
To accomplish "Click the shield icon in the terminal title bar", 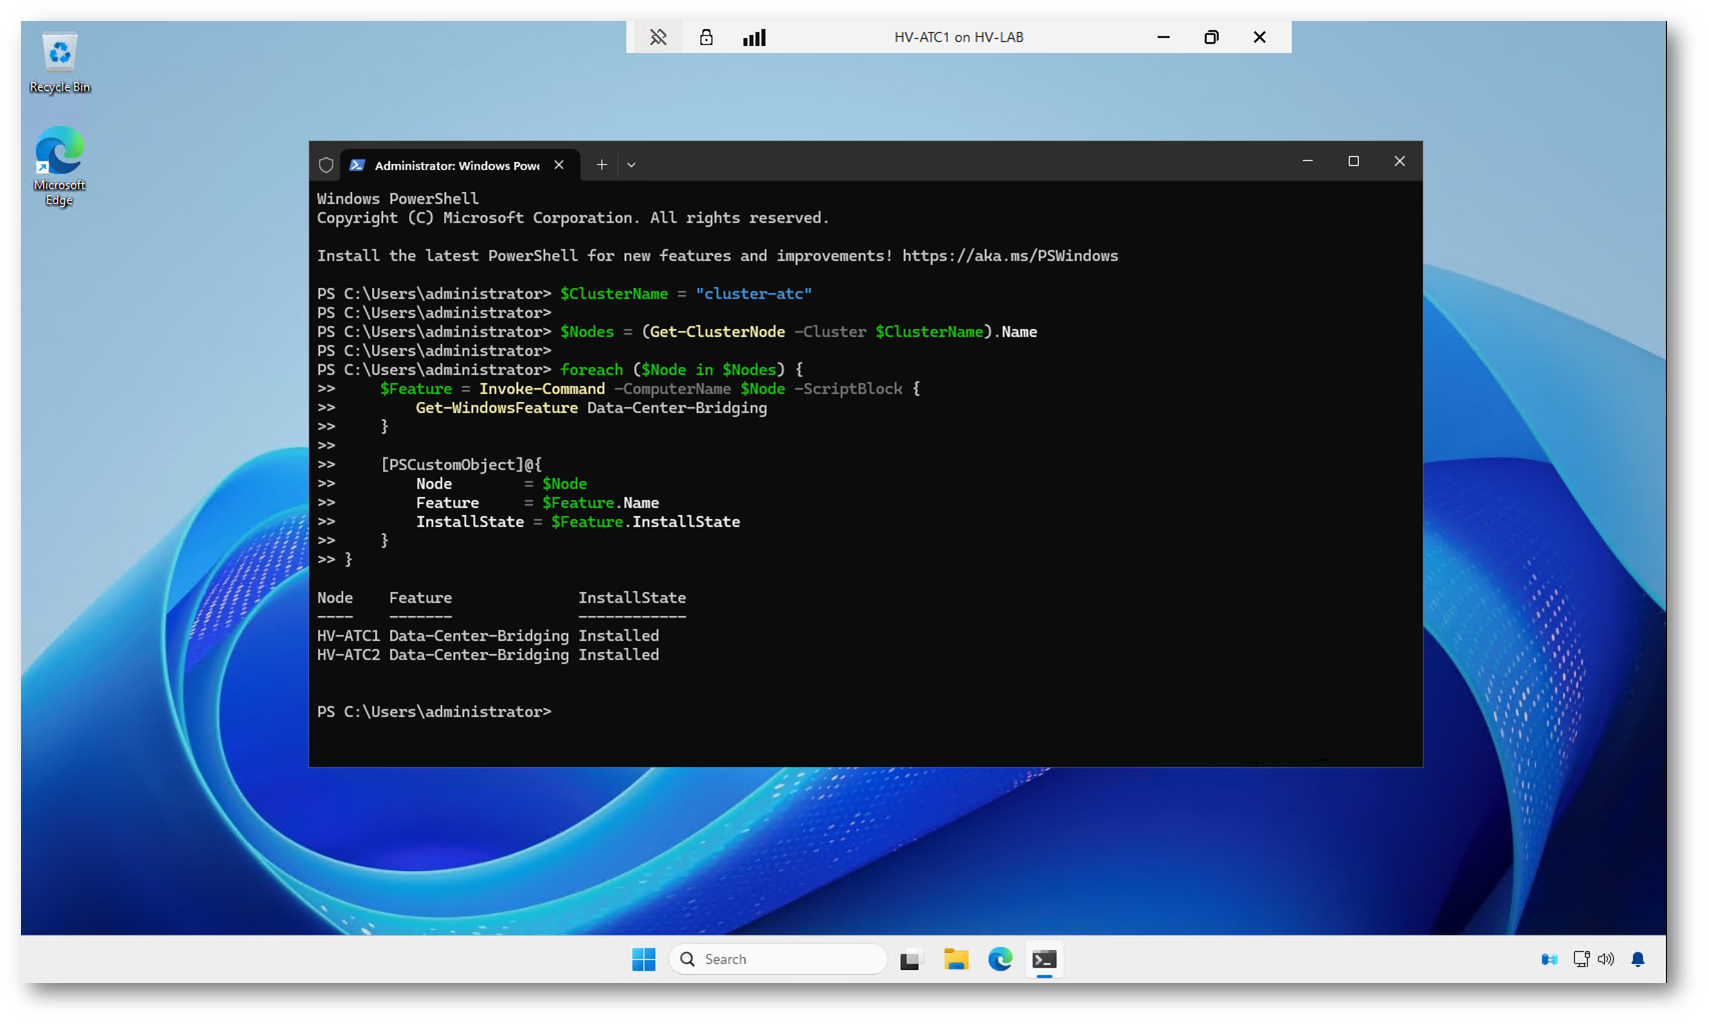I will point(326,165).
